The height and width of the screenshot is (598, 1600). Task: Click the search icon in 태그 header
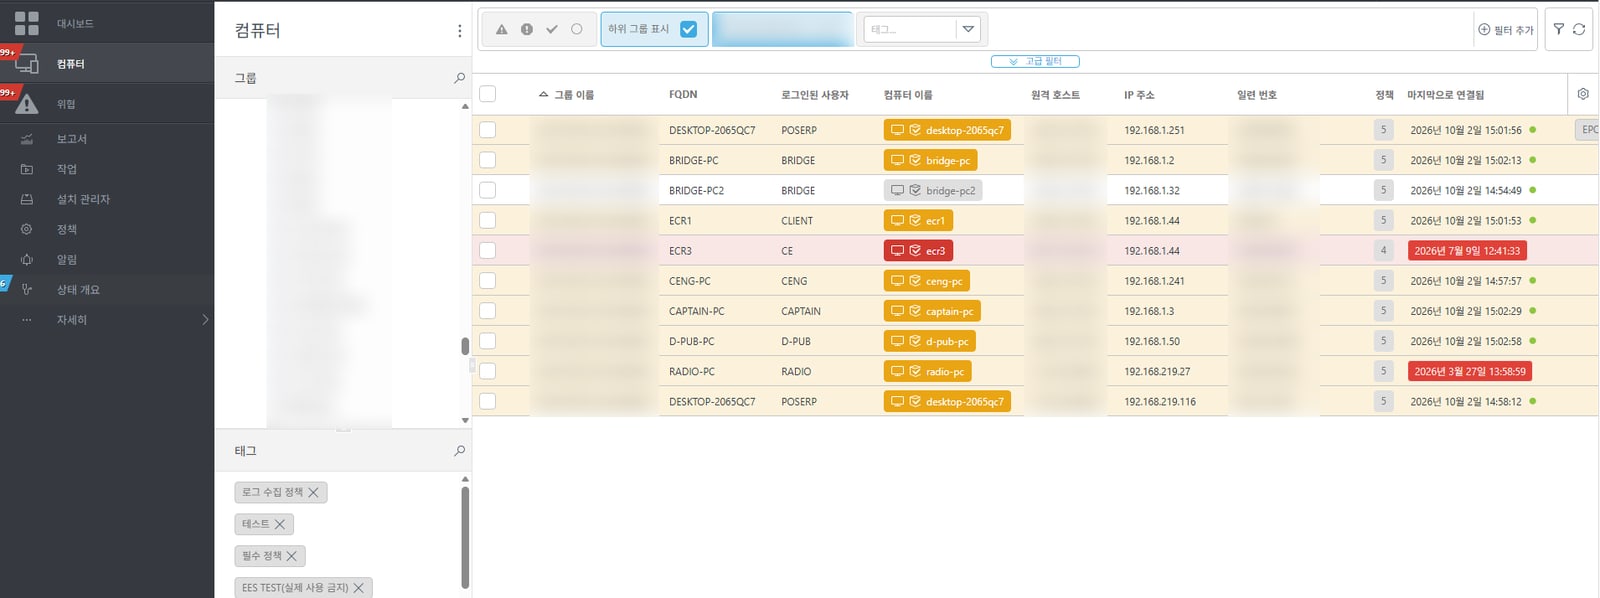point(459,451)
